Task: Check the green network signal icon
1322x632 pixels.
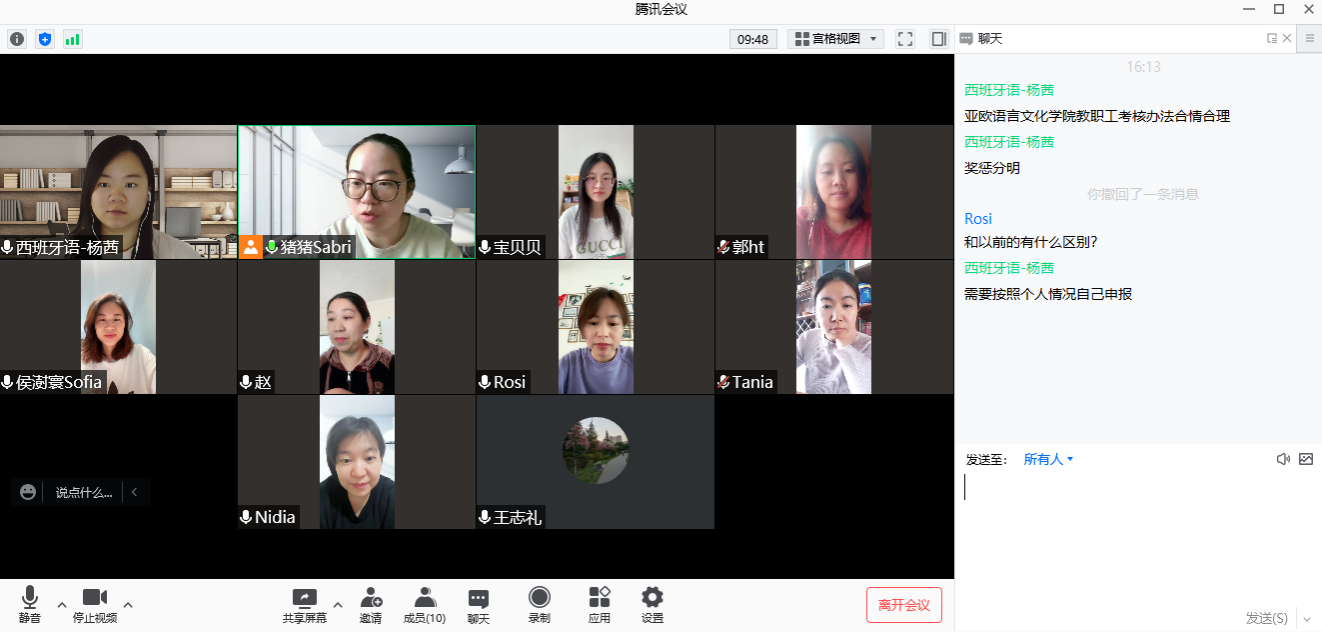Action: click(x=72, y=39)
